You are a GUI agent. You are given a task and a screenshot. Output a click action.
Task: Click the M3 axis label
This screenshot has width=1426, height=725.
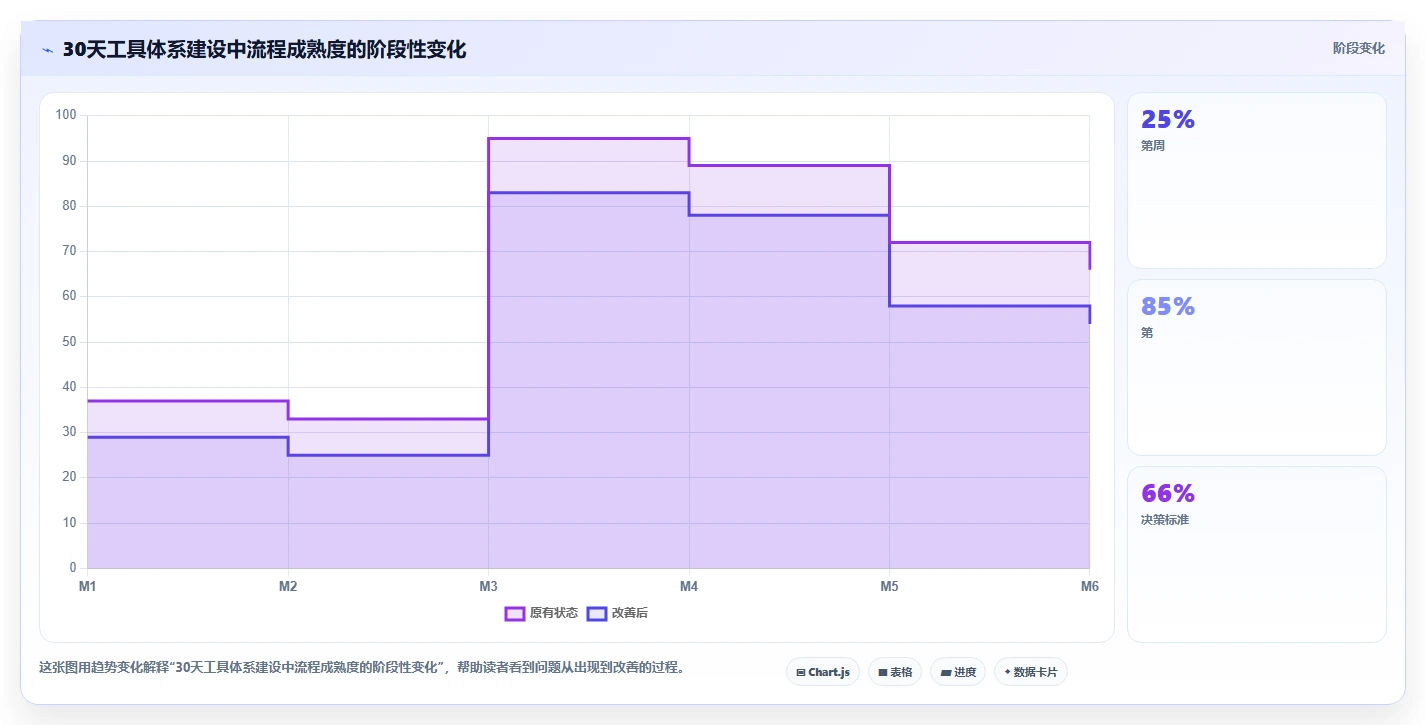488,586
